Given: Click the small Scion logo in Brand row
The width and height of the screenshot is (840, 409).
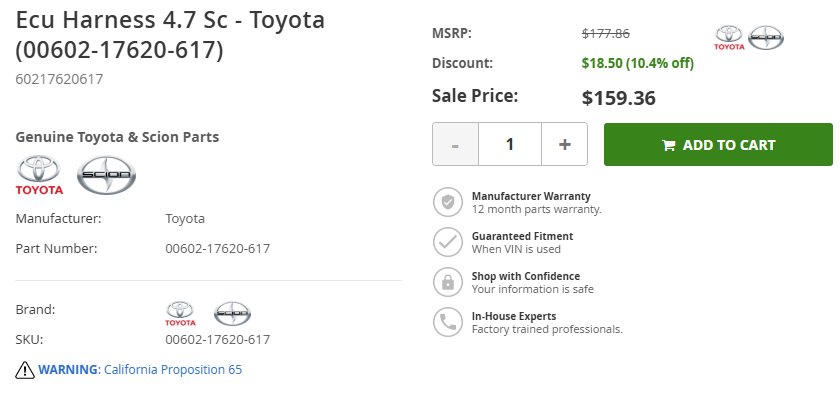Looking at the screenshot, I should pos(232,314).
